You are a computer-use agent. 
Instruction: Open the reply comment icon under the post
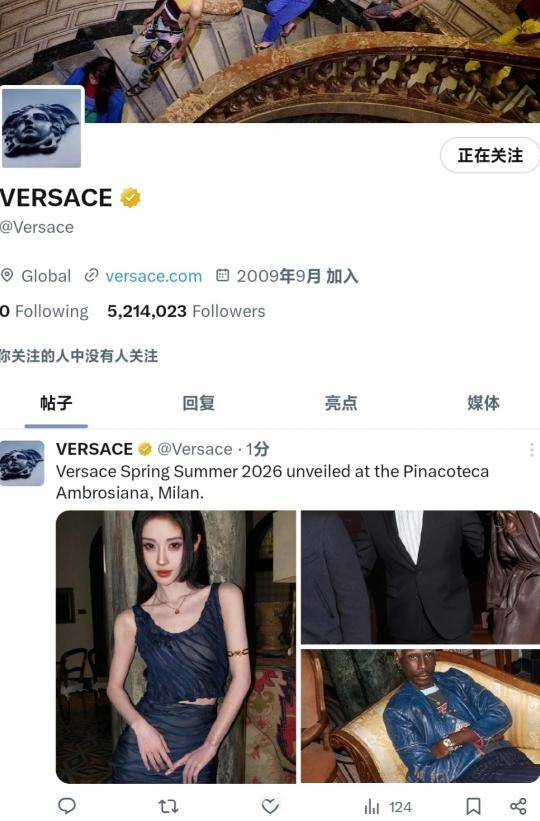(x=67, y=805)
